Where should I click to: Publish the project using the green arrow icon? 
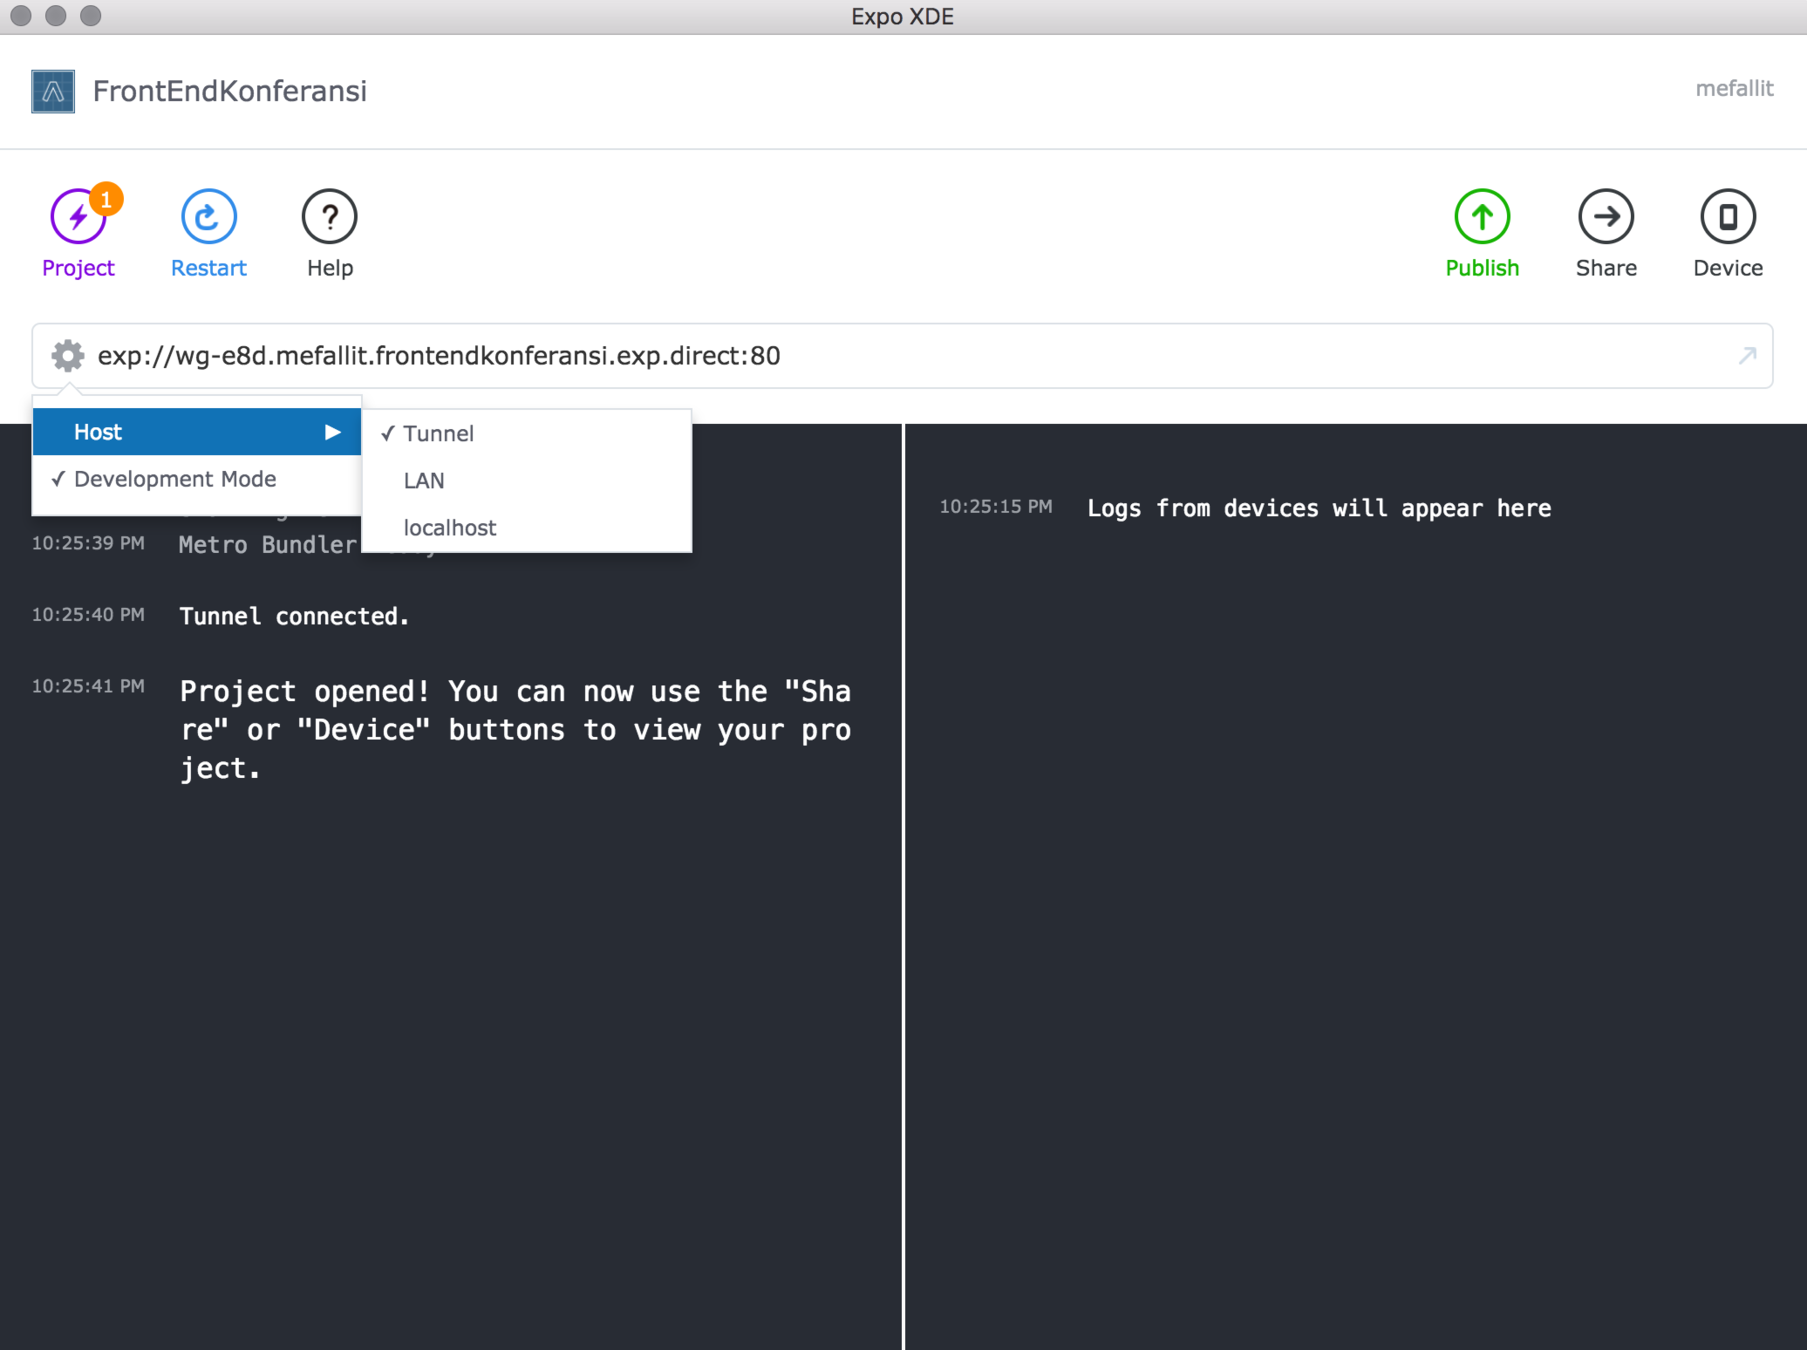(x=1481, y=216)
